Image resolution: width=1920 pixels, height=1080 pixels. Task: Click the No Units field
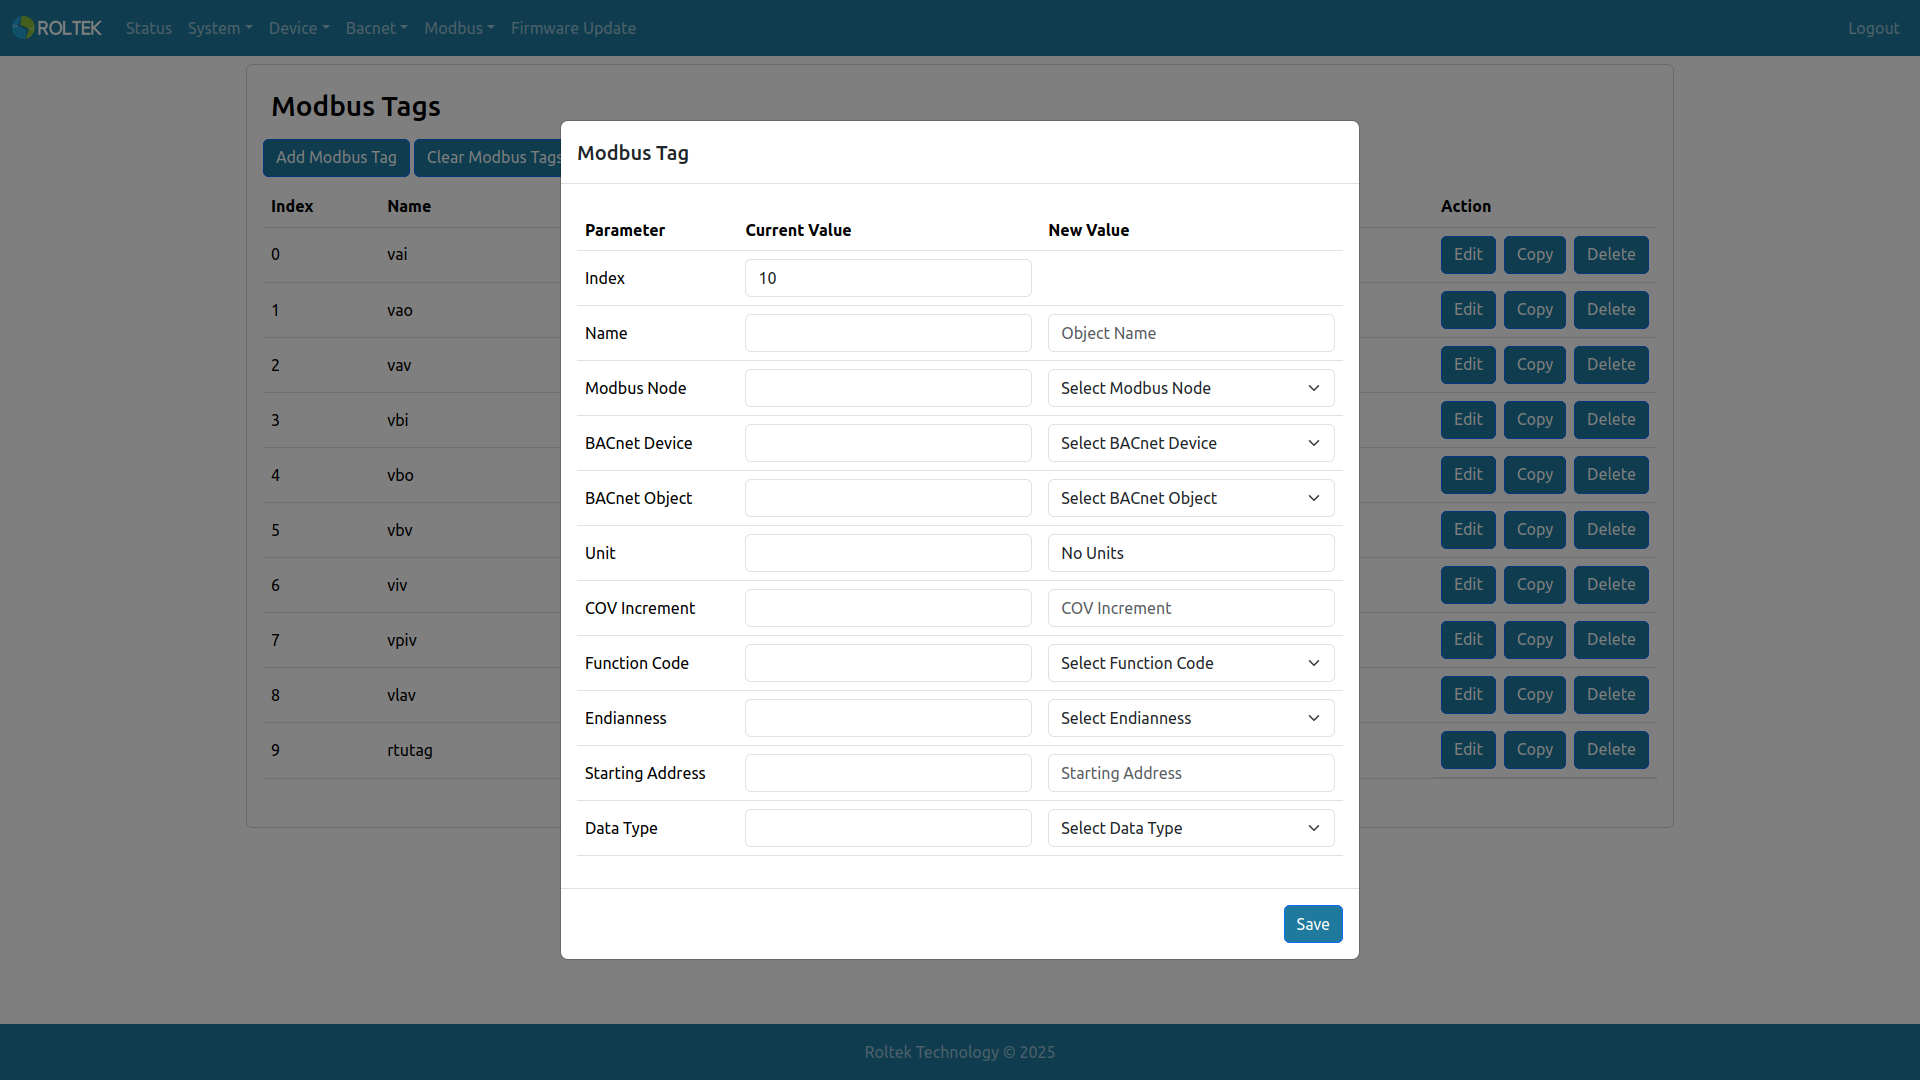1191,553
